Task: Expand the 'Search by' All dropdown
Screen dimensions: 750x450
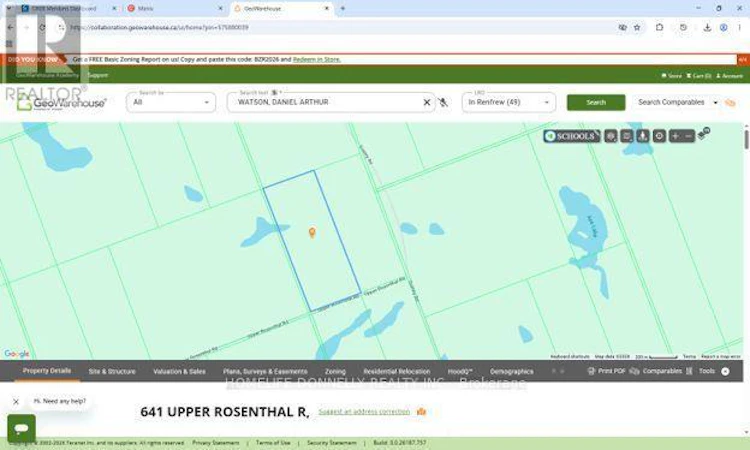Action: click(x=171, y=102)
